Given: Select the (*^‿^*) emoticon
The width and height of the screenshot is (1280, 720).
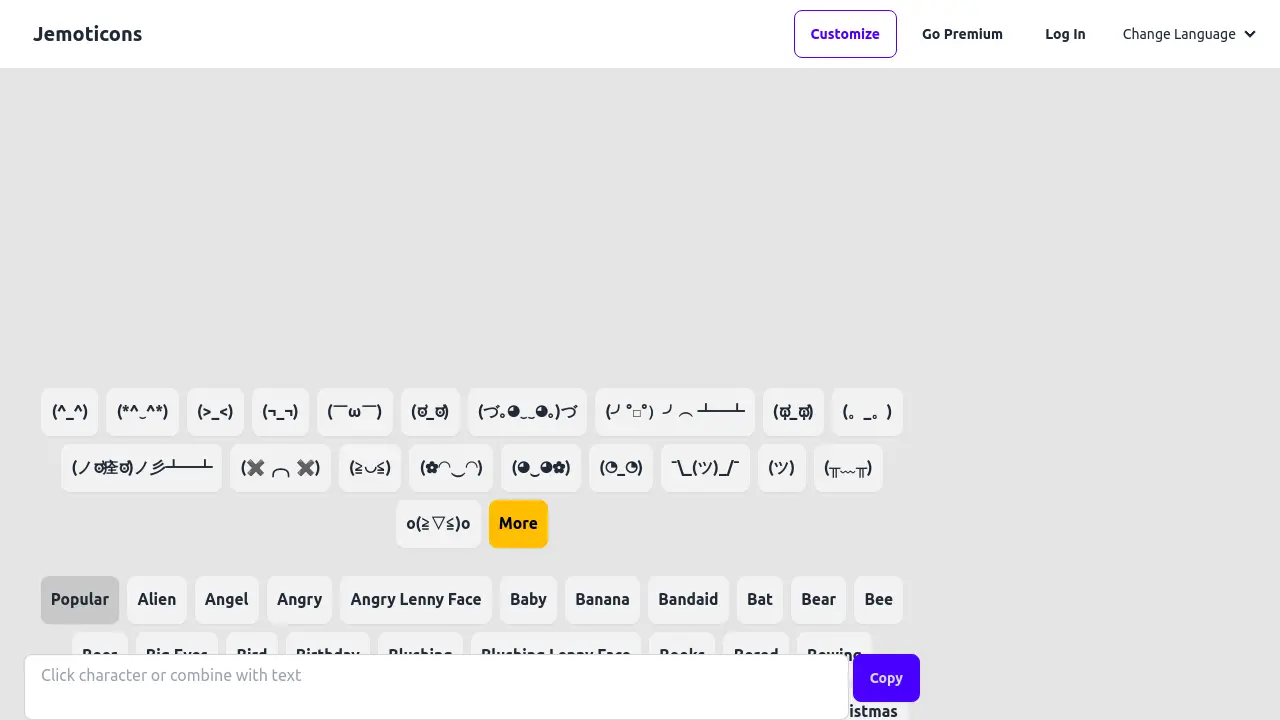Looking at the screenshot, I should 142,412.
